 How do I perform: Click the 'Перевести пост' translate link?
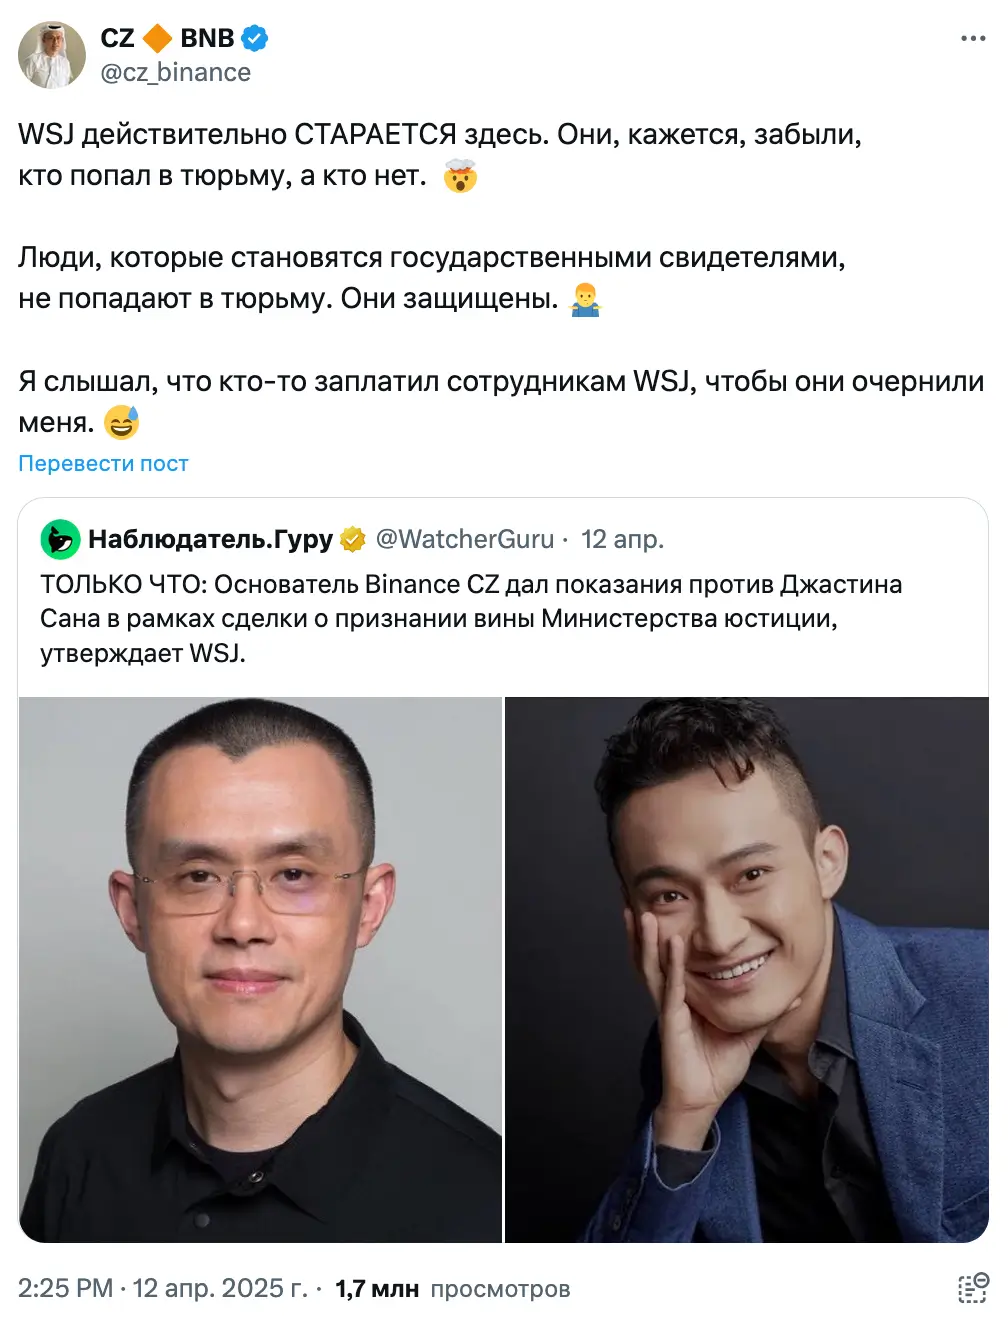pos(103,463)
